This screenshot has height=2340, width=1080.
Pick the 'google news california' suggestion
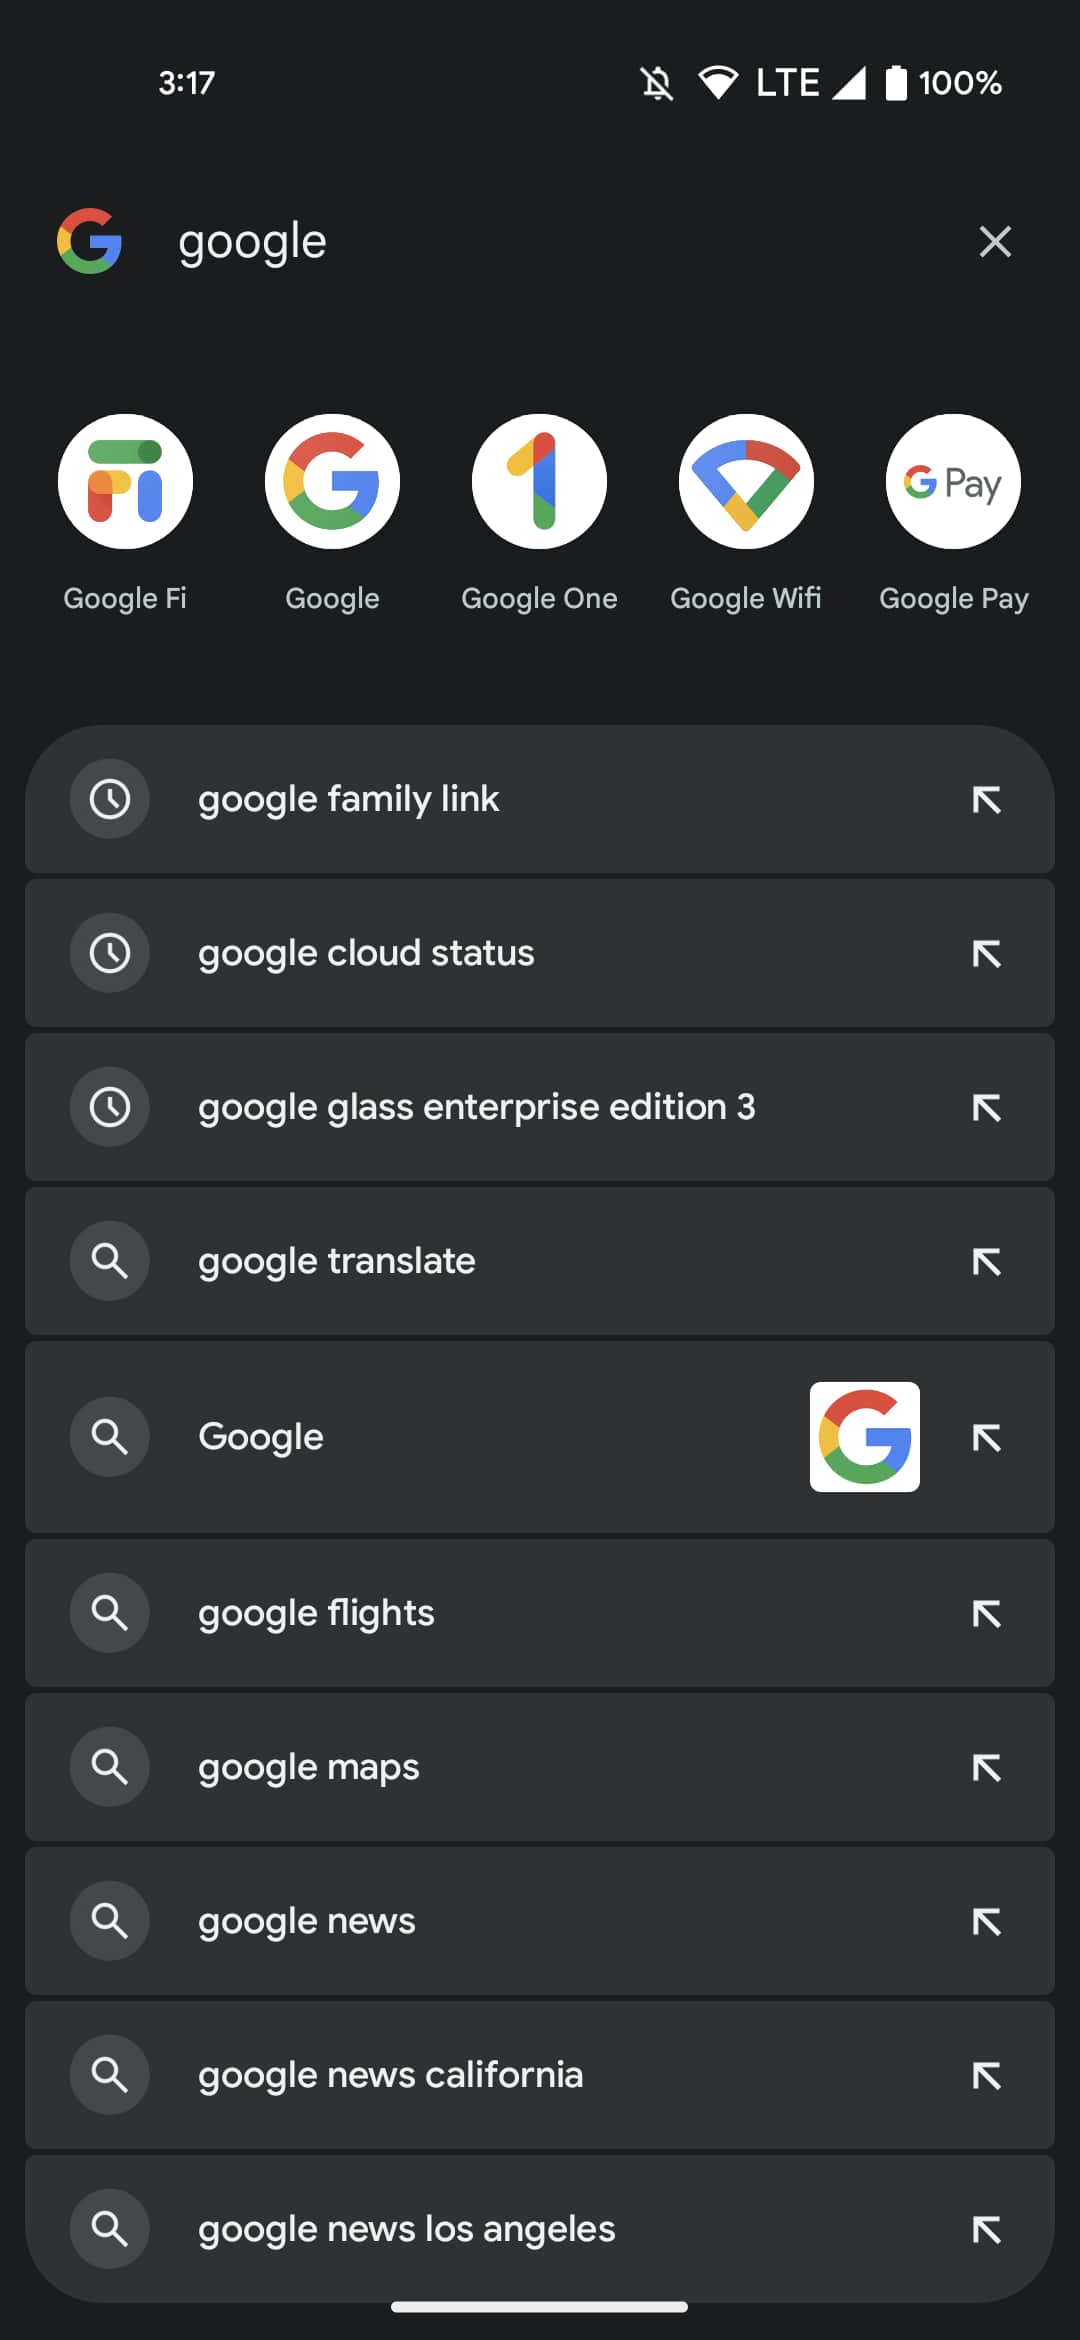coord(390,2075)
